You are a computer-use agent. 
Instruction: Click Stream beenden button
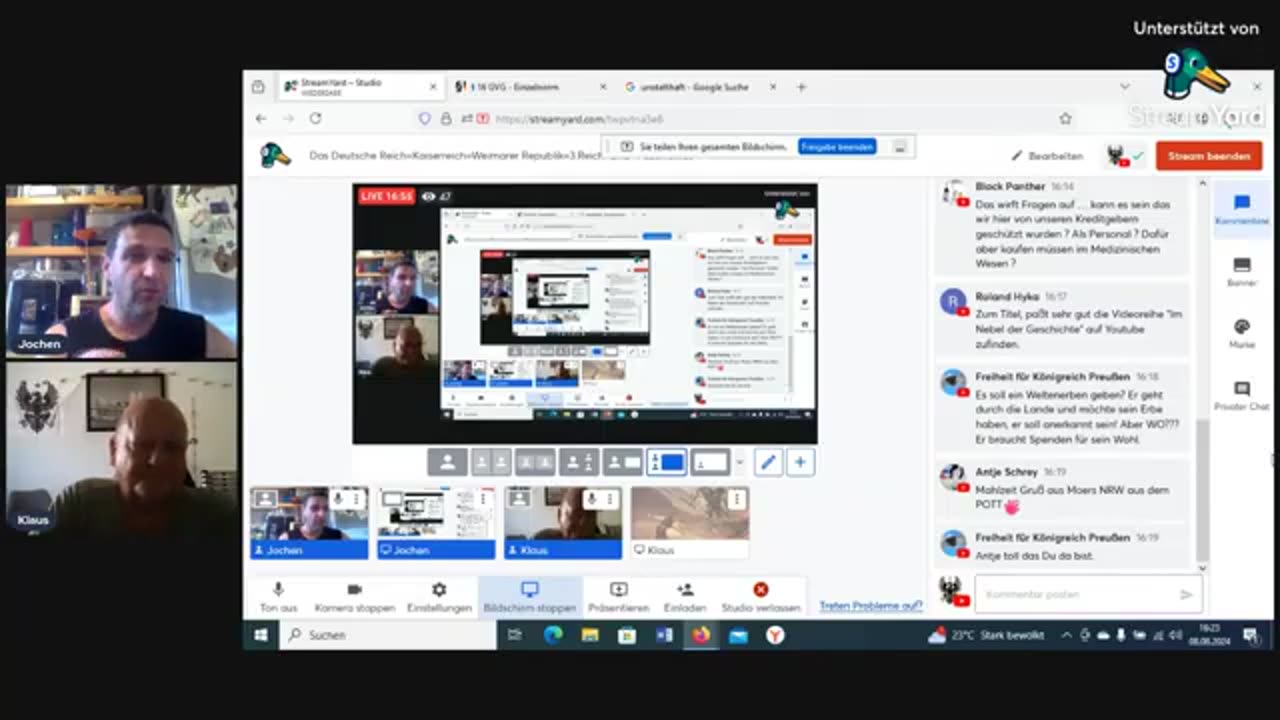[1209, 156]
